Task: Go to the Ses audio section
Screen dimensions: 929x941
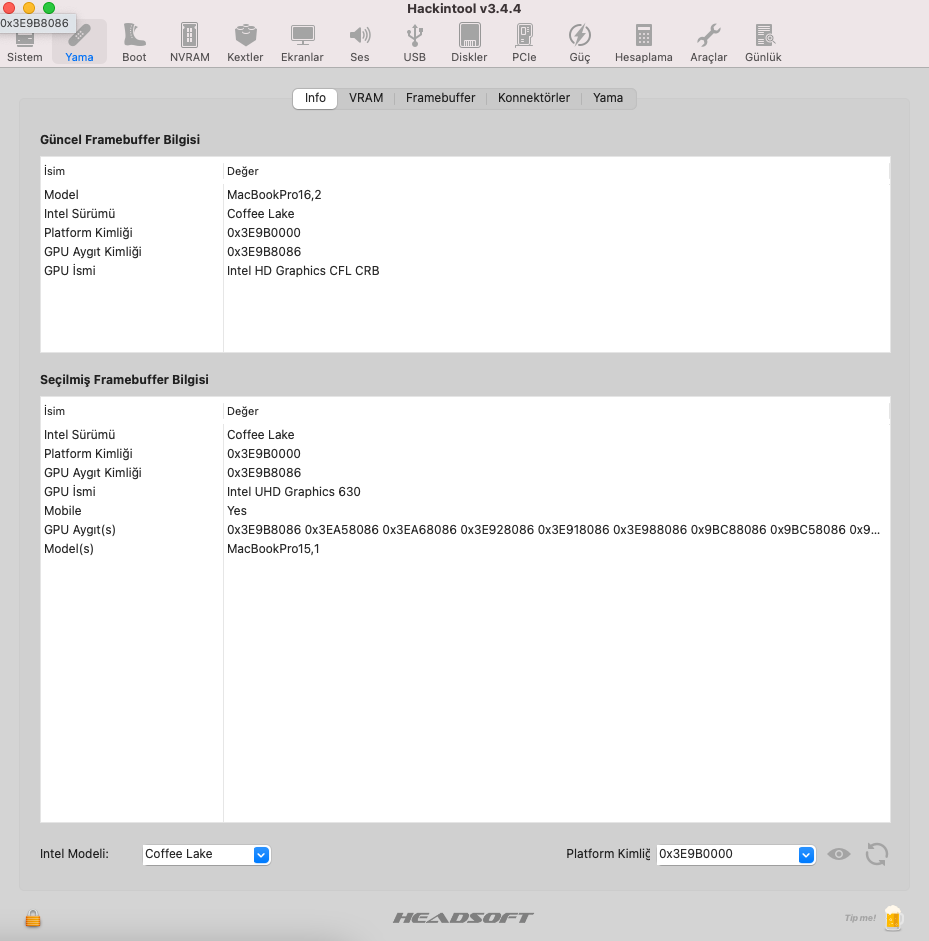Action: [359, 43]
